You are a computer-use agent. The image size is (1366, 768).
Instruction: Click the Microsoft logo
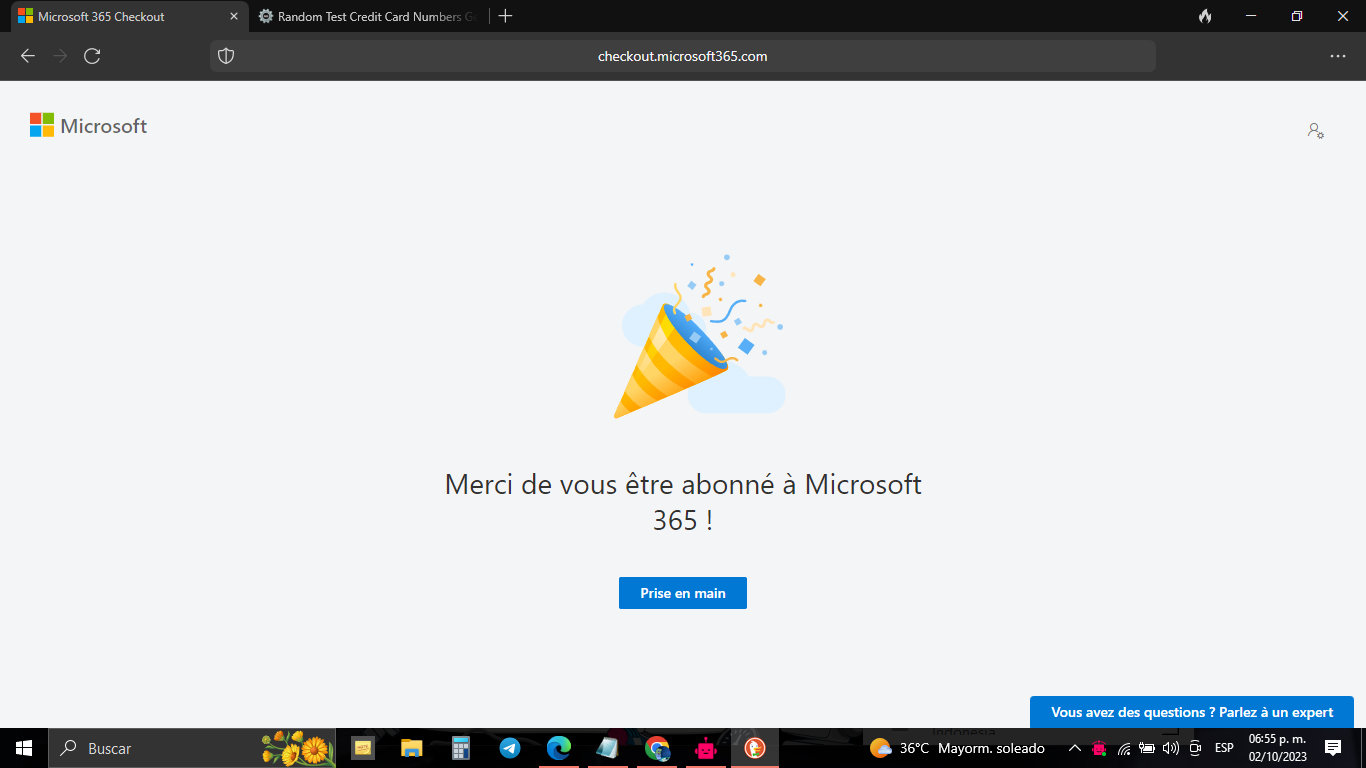(x=88, y=126)
